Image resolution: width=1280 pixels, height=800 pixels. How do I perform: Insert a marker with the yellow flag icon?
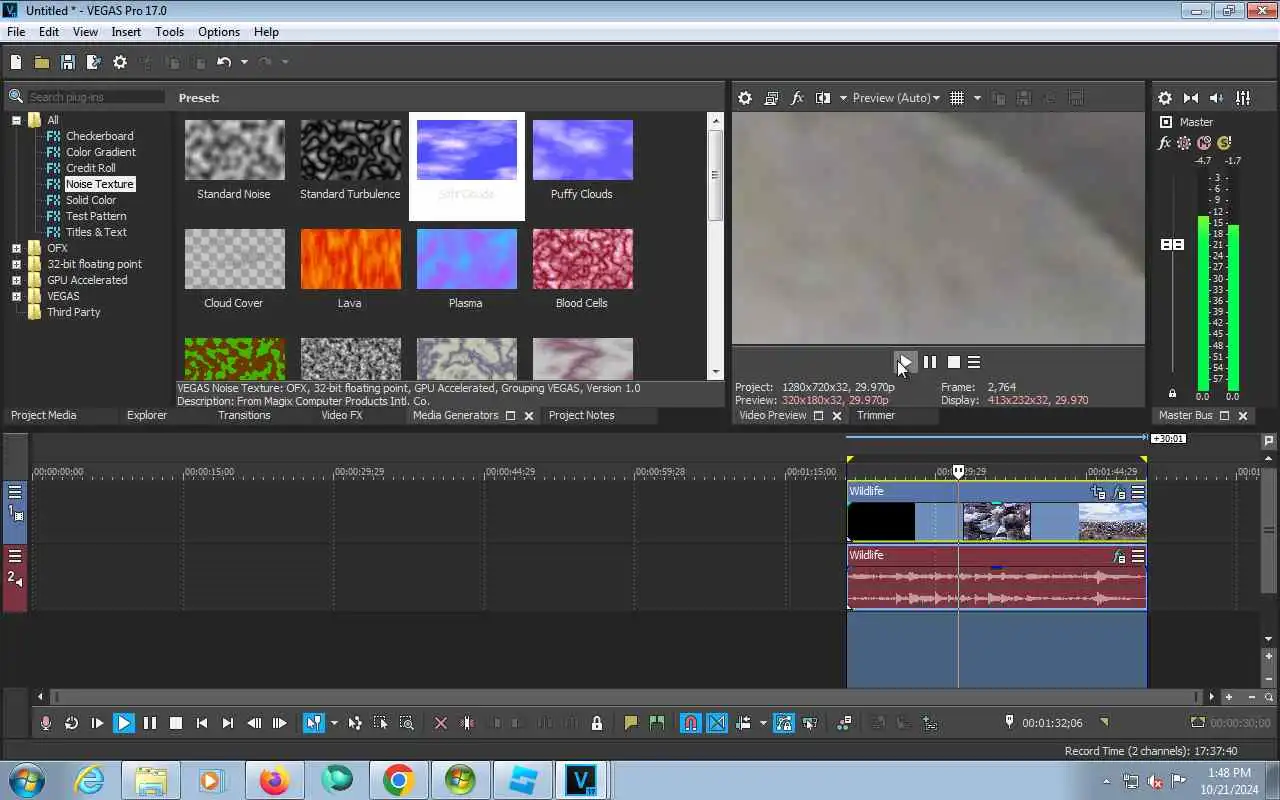pyautogui.click(x=631, y=723)
